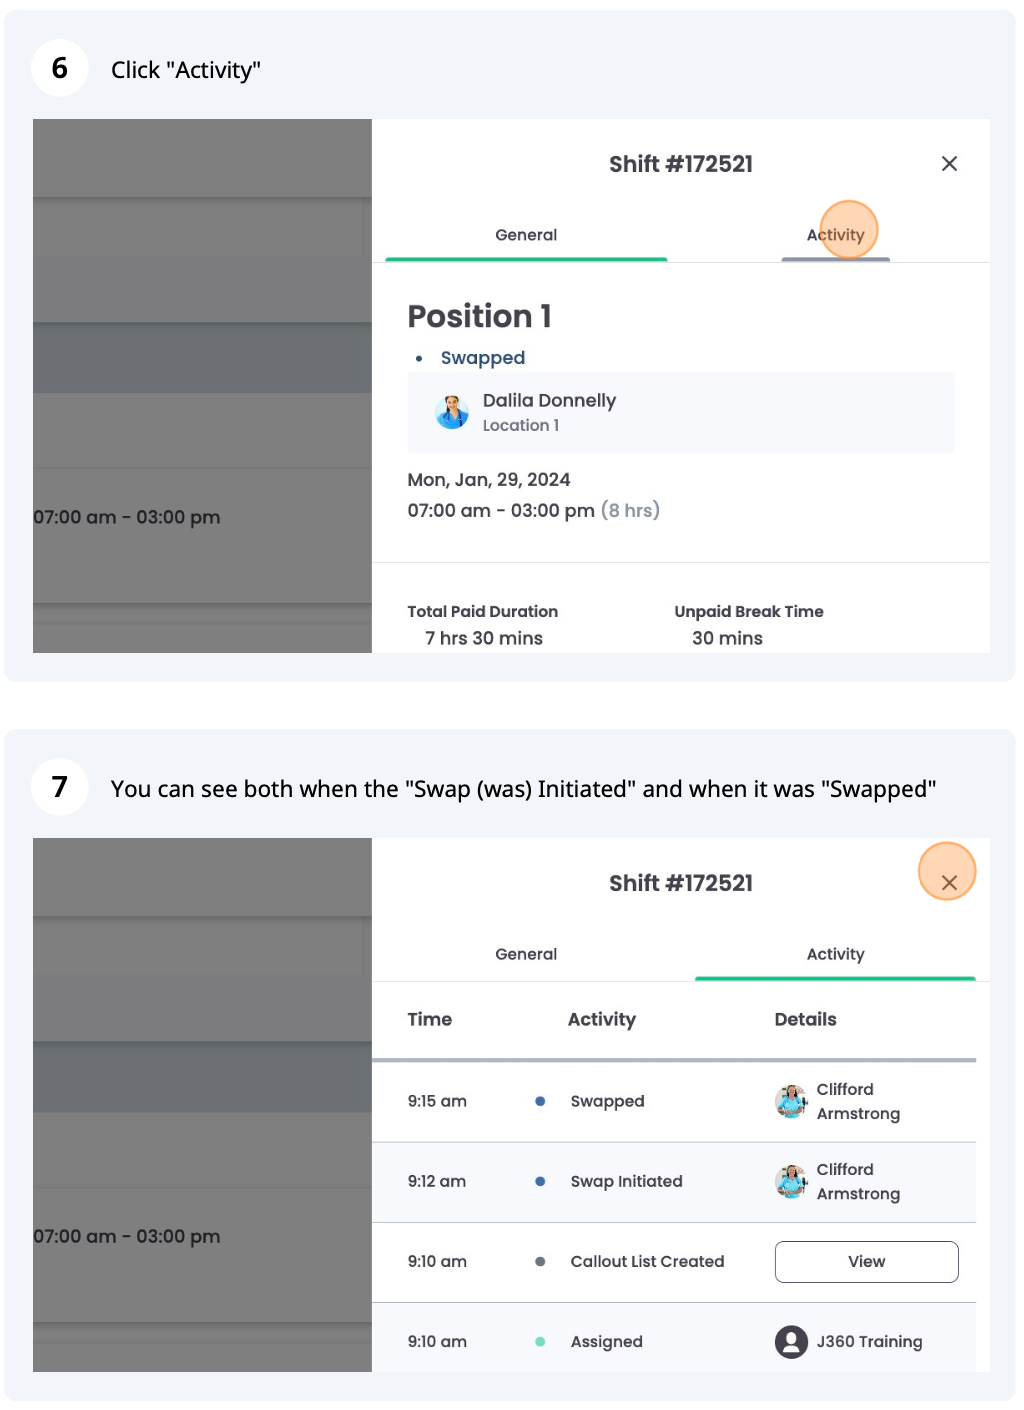The image size is (1024, 1410).
Task: Click the Details column header
Action: 805,1019
